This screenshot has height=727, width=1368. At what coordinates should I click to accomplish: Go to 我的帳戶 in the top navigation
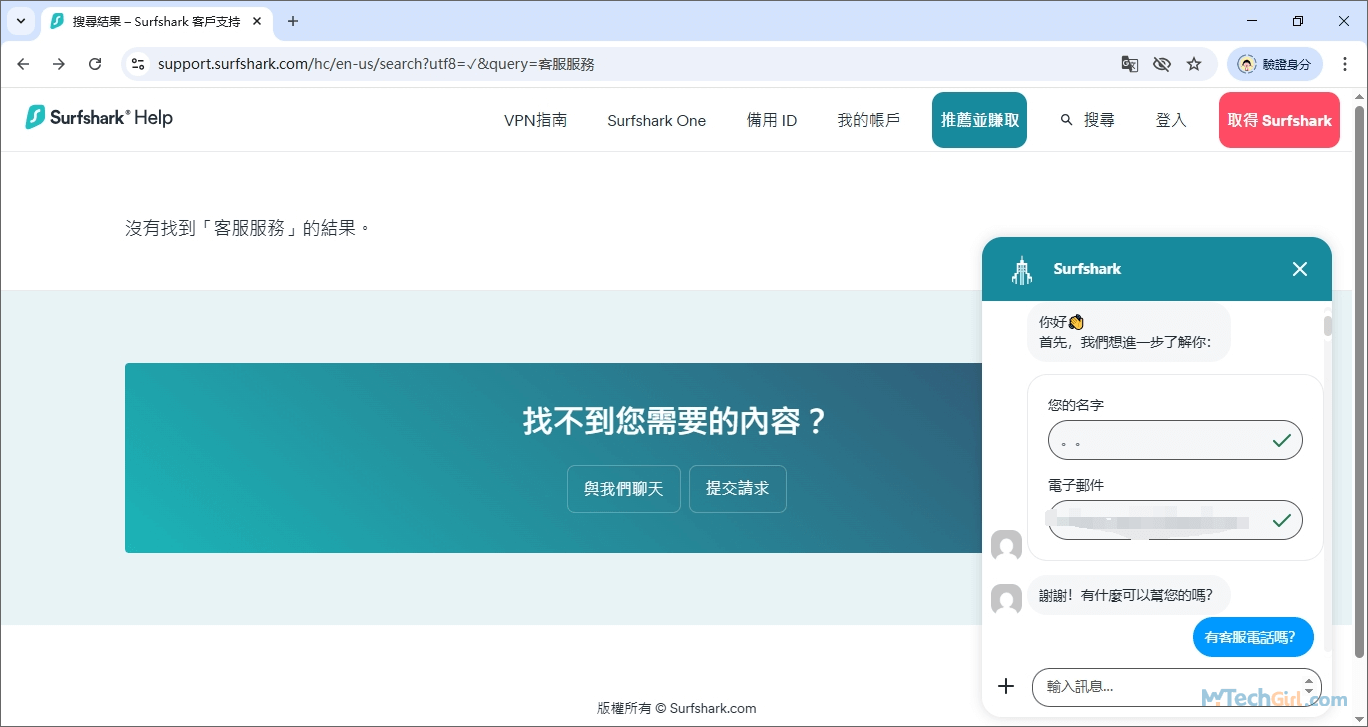click(x=868, y=120)
